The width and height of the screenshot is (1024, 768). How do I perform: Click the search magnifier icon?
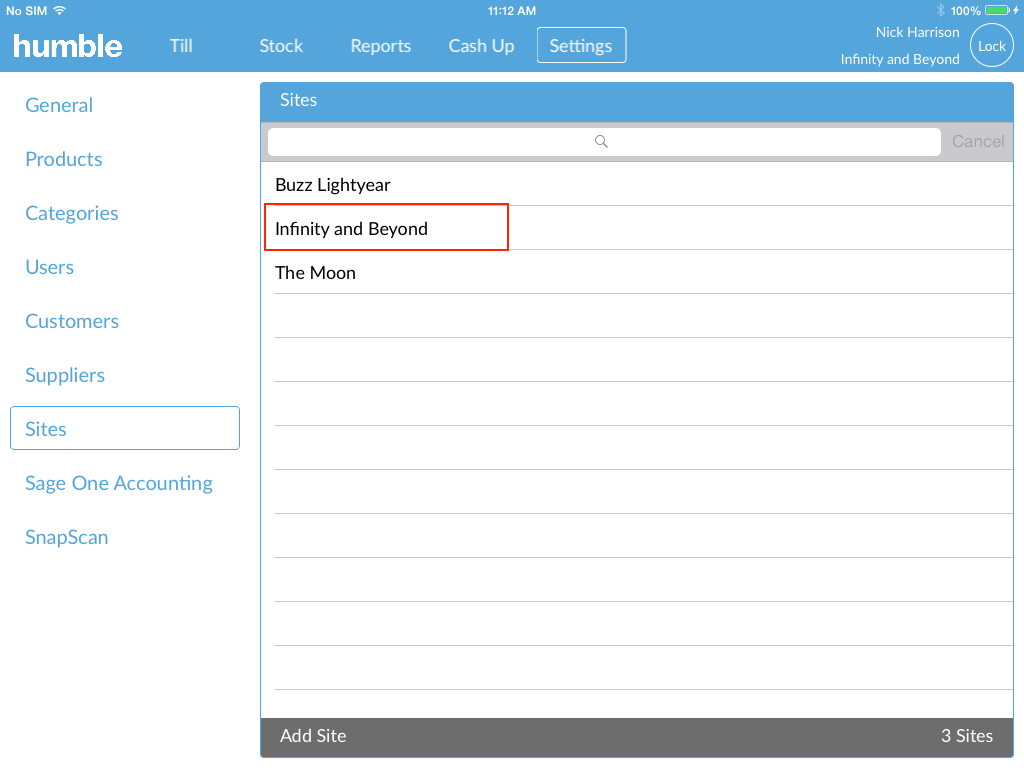[601, 141]
